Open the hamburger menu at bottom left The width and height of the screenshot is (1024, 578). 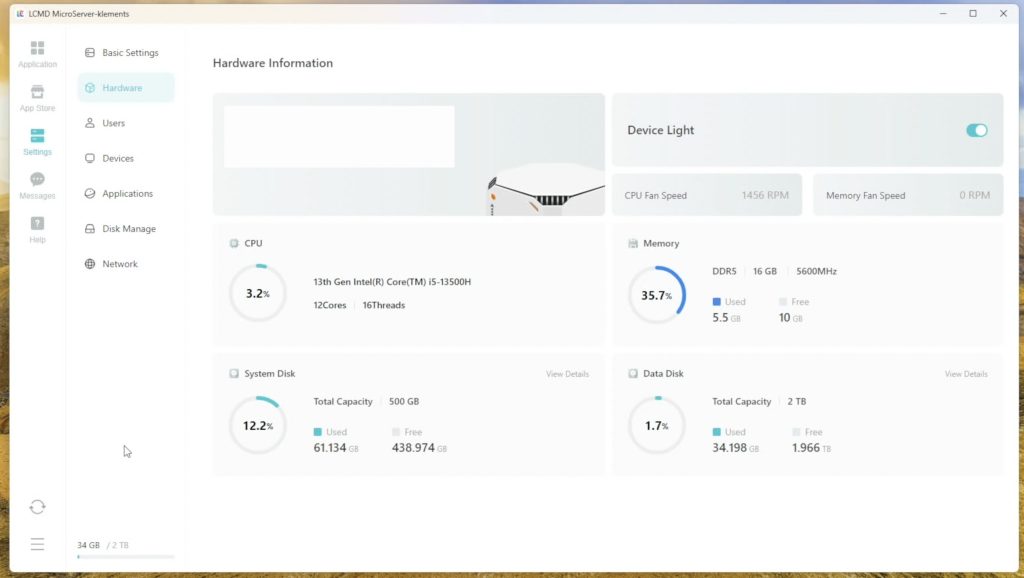tap(37, 543)
